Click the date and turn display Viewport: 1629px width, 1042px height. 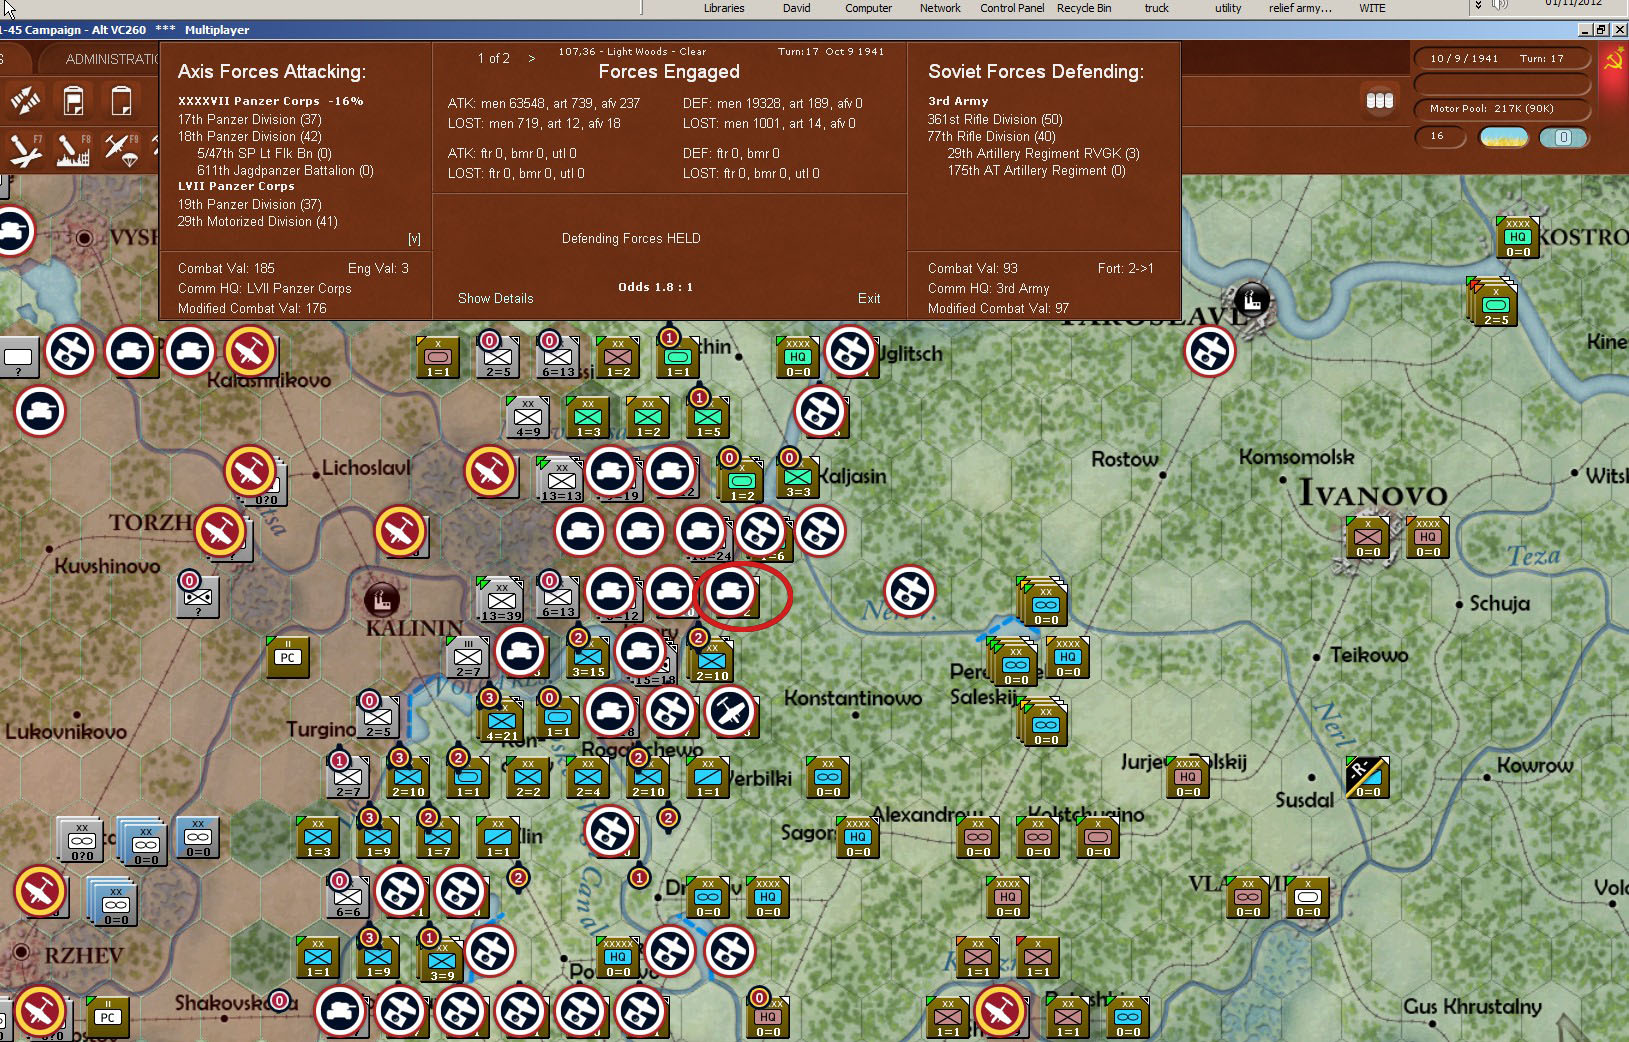tap(1502, 58)
